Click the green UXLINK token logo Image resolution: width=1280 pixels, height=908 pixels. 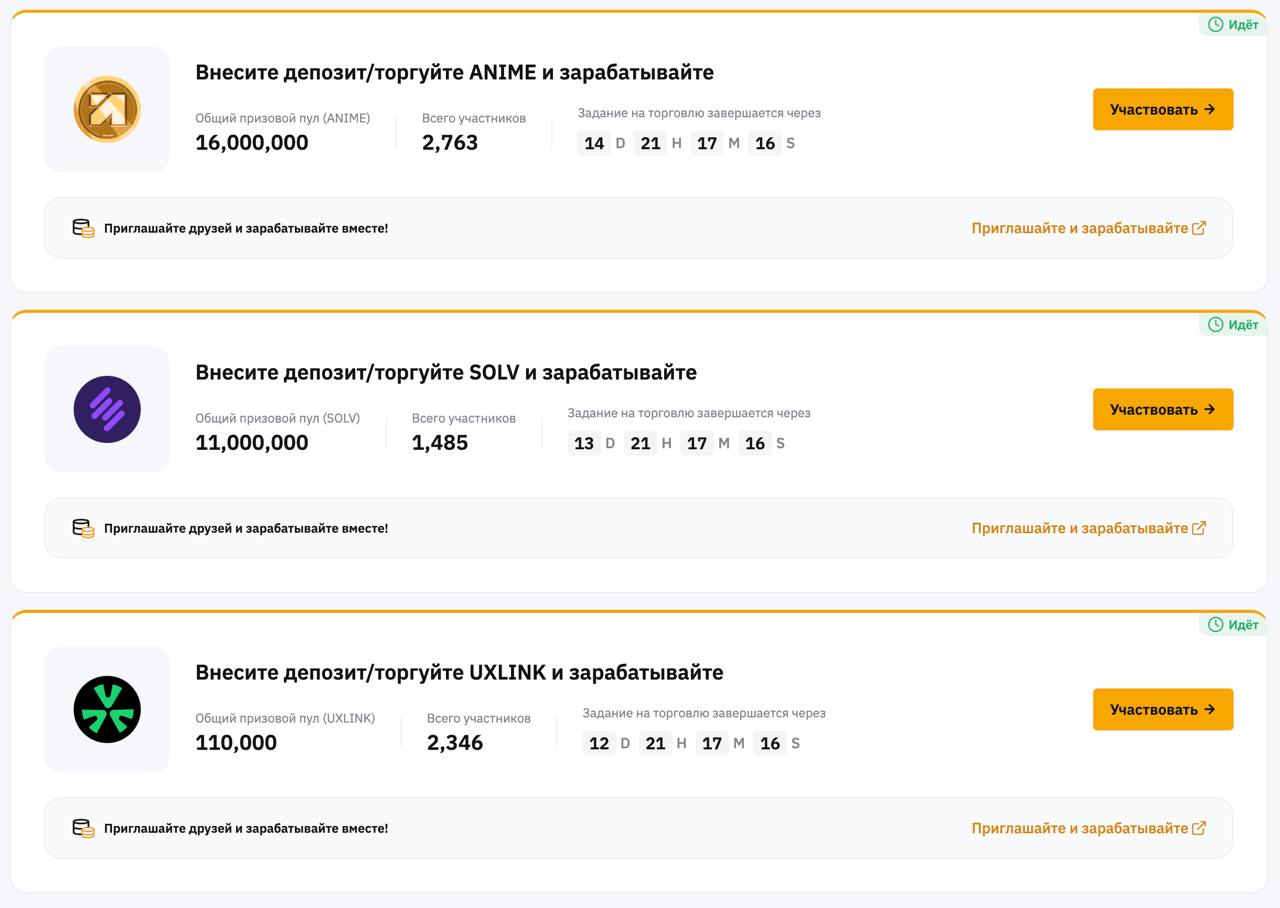click(107, 709)
